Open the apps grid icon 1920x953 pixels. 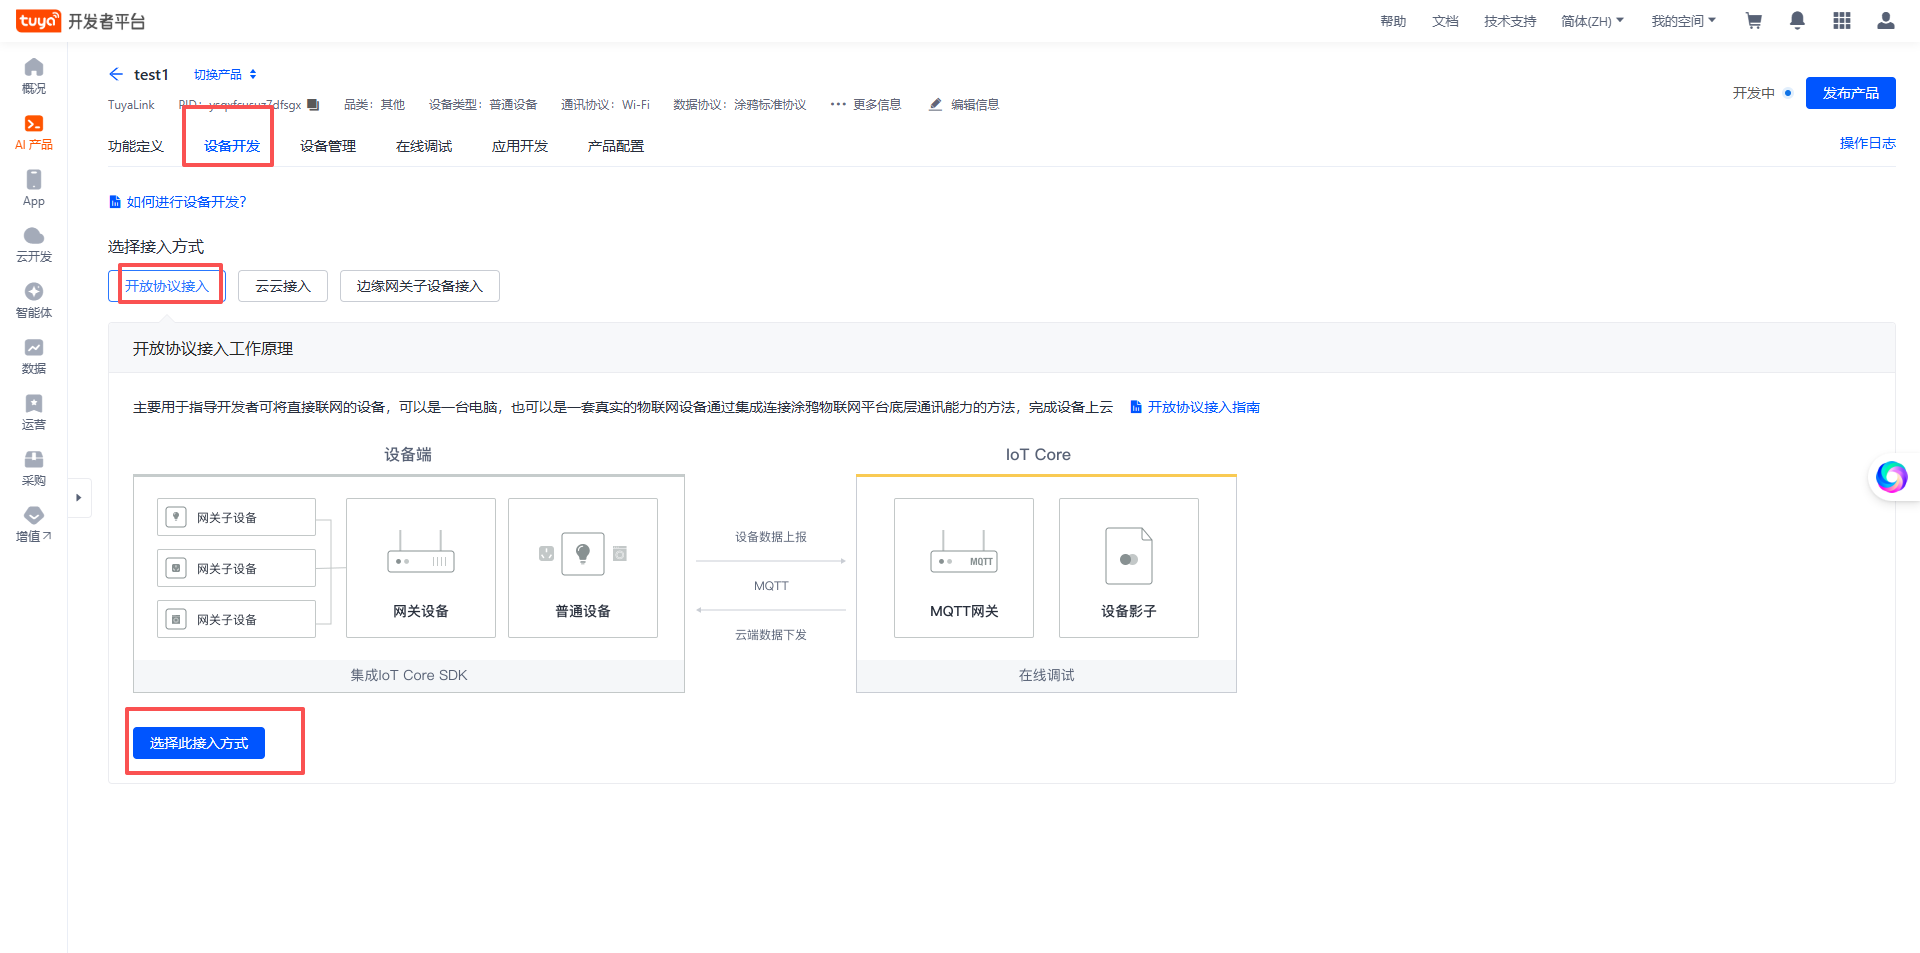(1841, 21)
